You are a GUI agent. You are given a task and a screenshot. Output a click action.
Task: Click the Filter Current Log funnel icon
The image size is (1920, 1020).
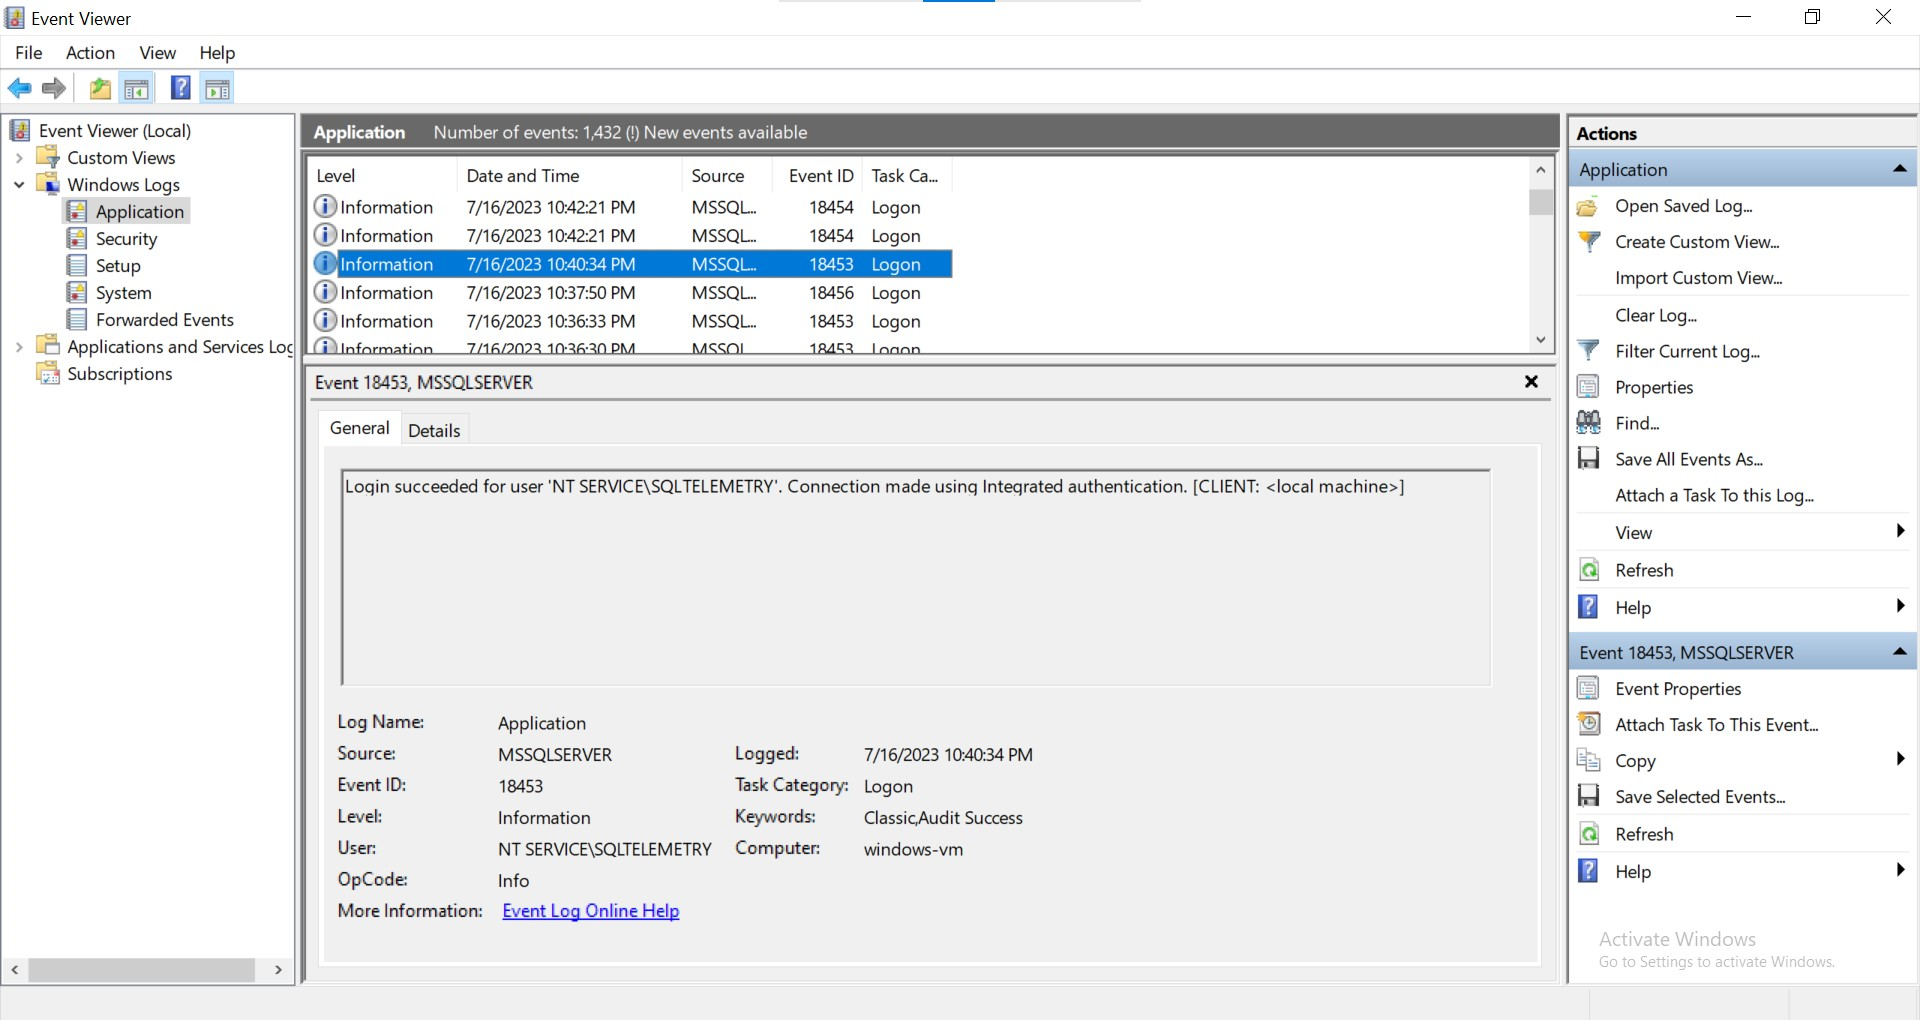1590,350
